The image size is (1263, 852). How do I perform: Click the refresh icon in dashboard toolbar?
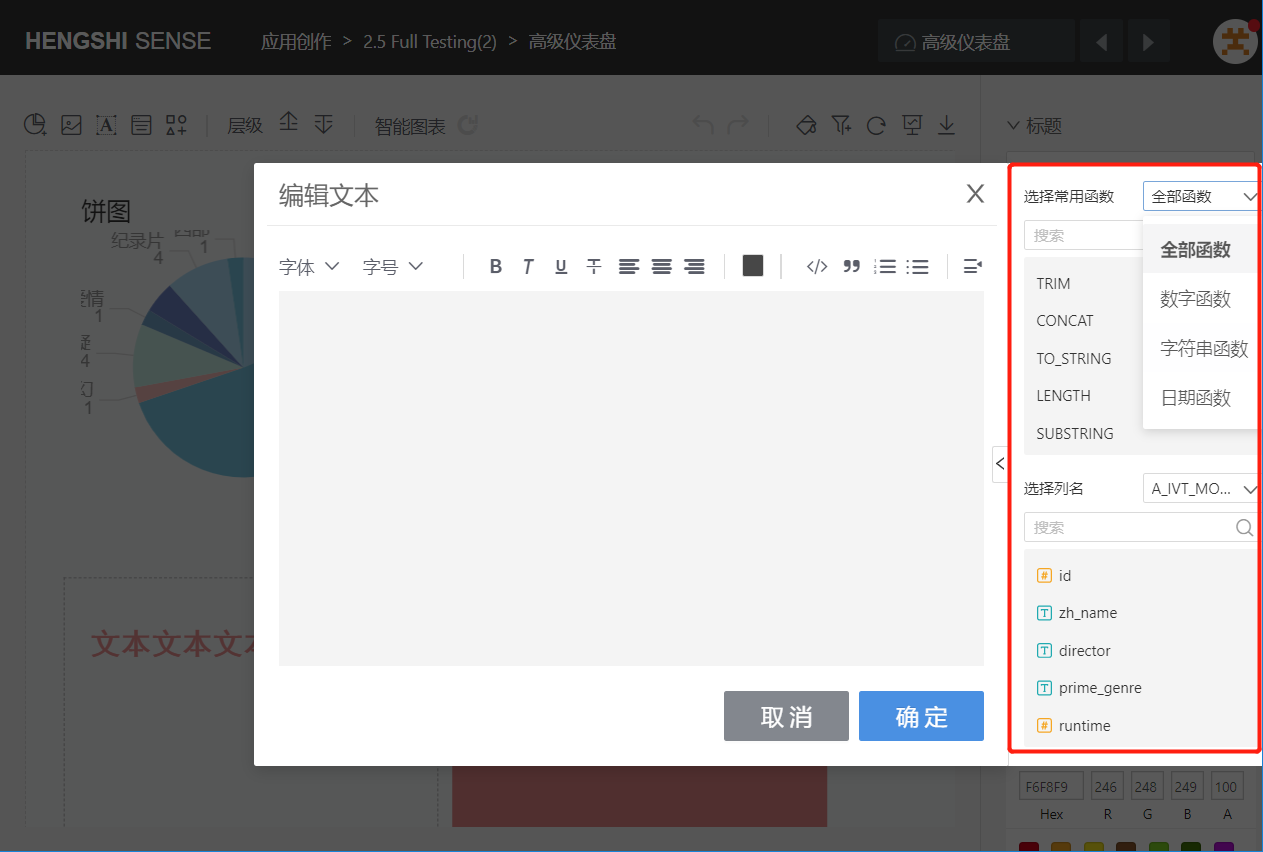click(x=876, y=125)
